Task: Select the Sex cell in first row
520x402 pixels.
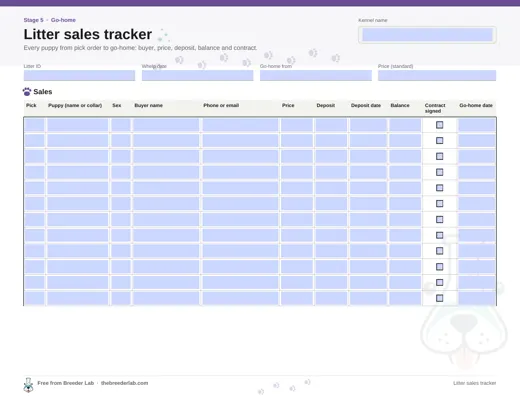Action: click(x=121, y=125)
